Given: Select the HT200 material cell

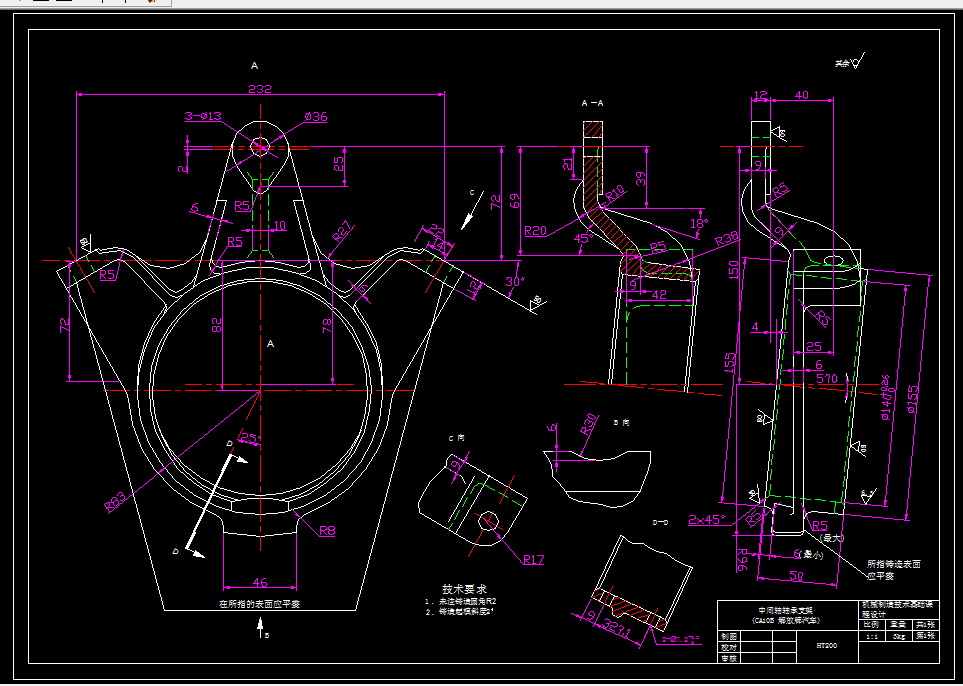Looking at the screenshot, I should (x=826, y=645).
